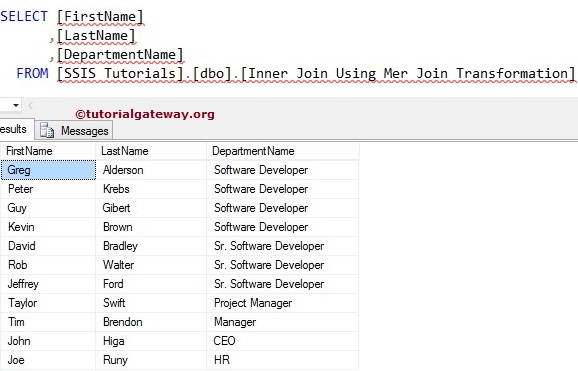Screen dimensions: 578x371
Task: Switch to the Messages tab
Action: tap(74, 131)
